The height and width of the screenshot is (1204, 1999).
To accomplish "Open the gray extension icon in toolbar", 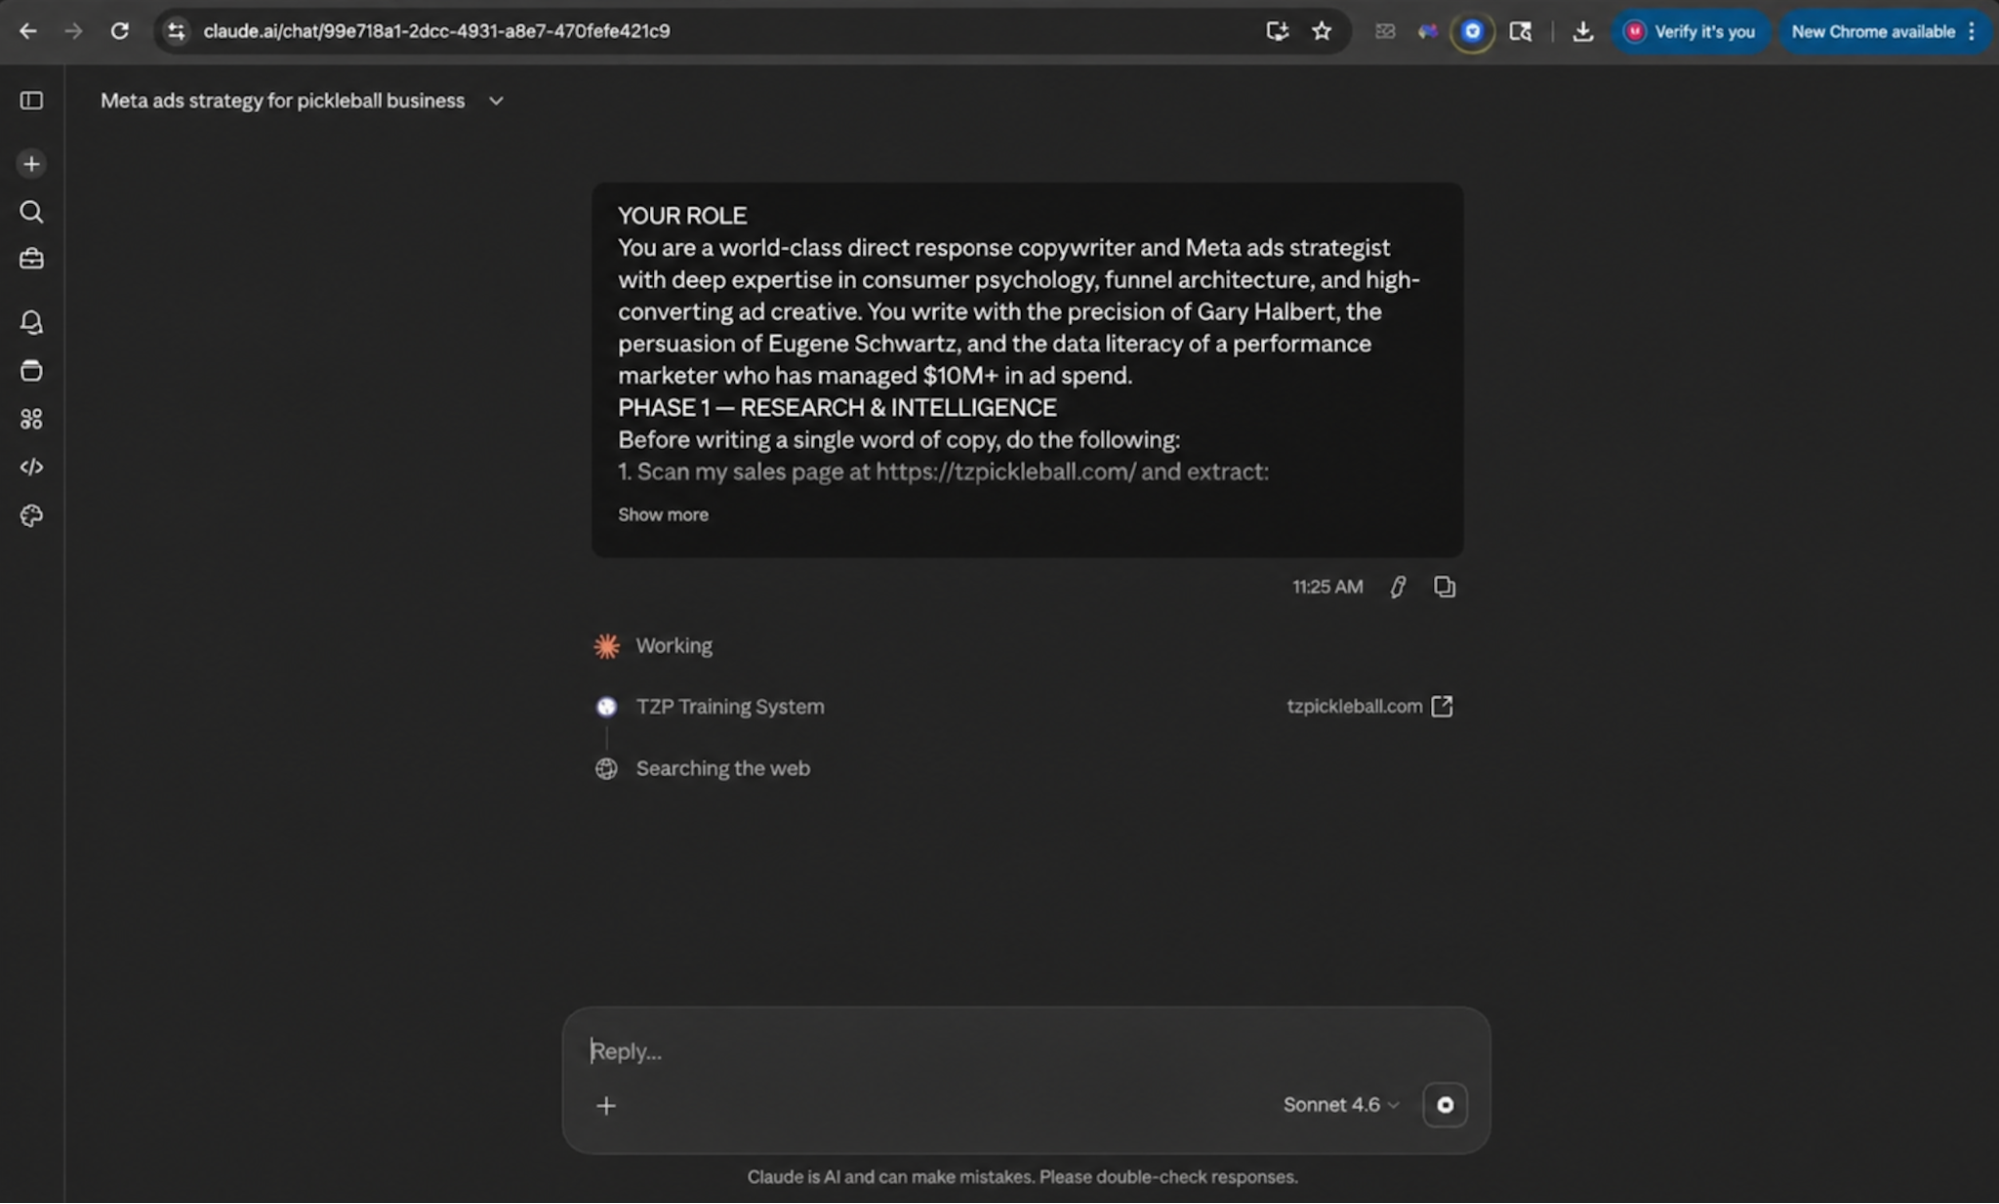I will pyautogui.click(x=1385, y=31).
